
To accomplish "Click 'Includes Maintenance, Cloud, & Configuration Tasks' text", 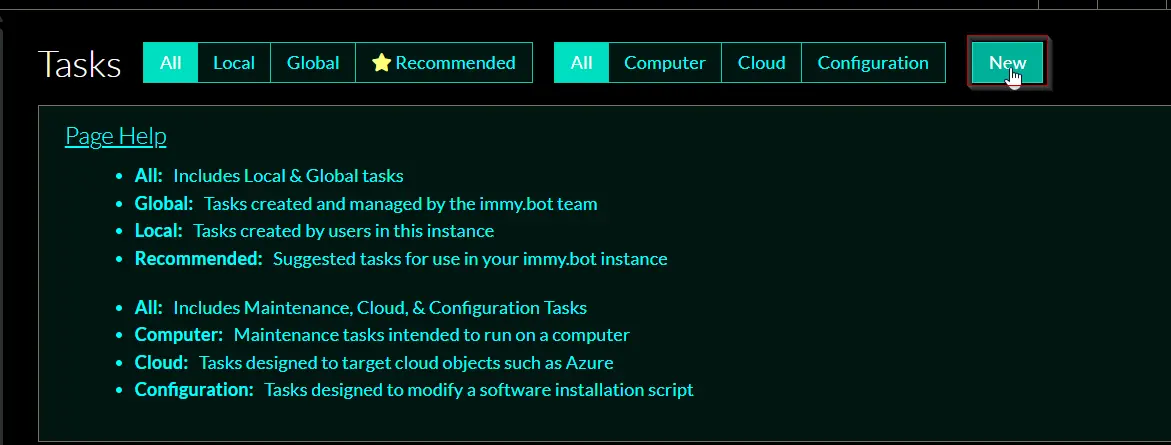I will [380, 308].
